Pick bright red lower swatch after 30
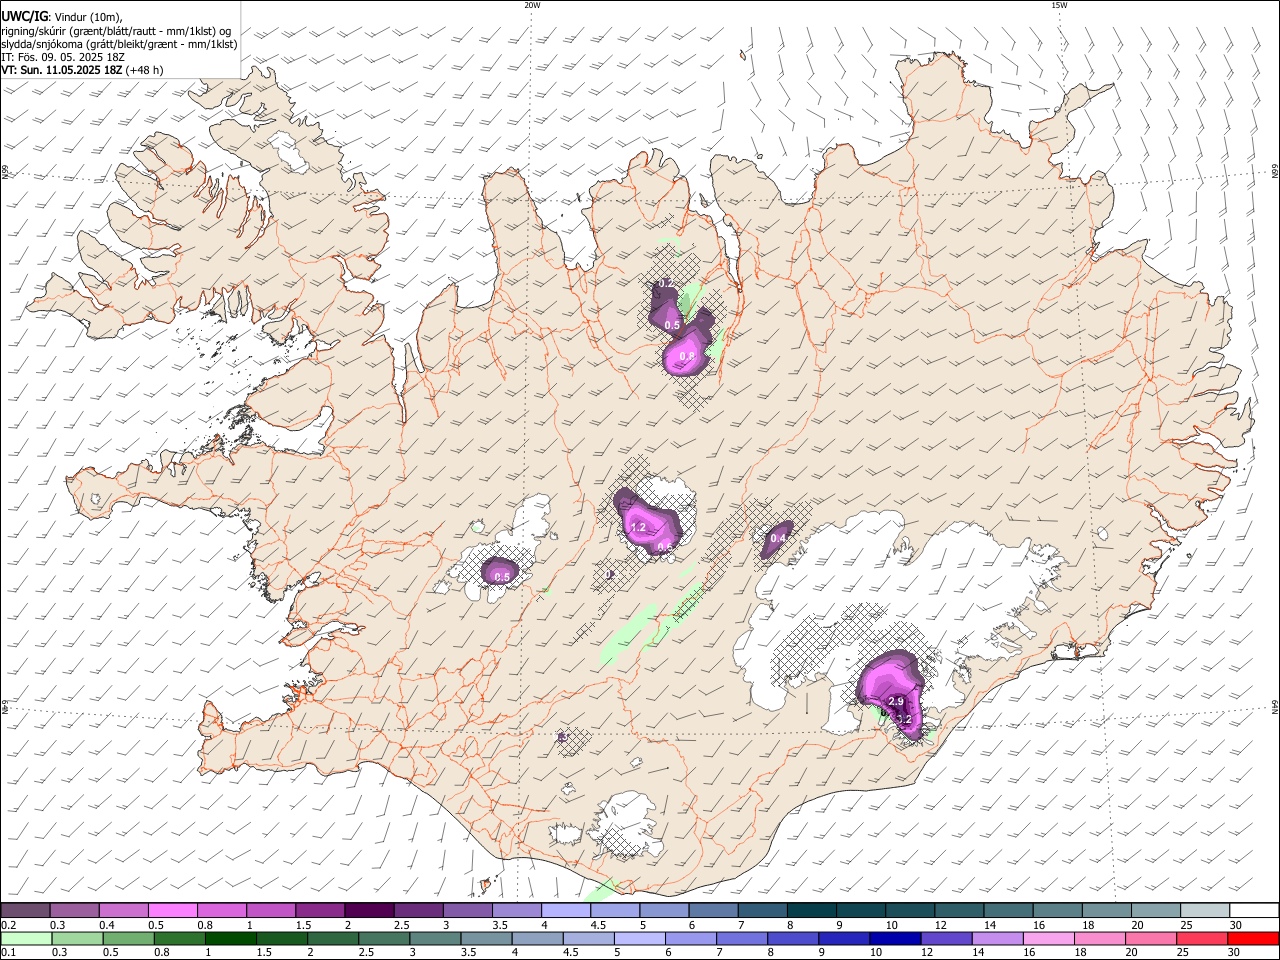 [x=1253, y=939]
